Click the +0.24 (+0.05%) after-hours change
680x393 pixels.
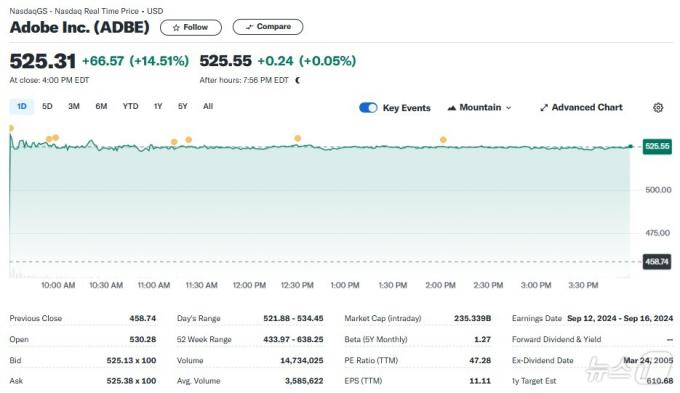point(307,61)
